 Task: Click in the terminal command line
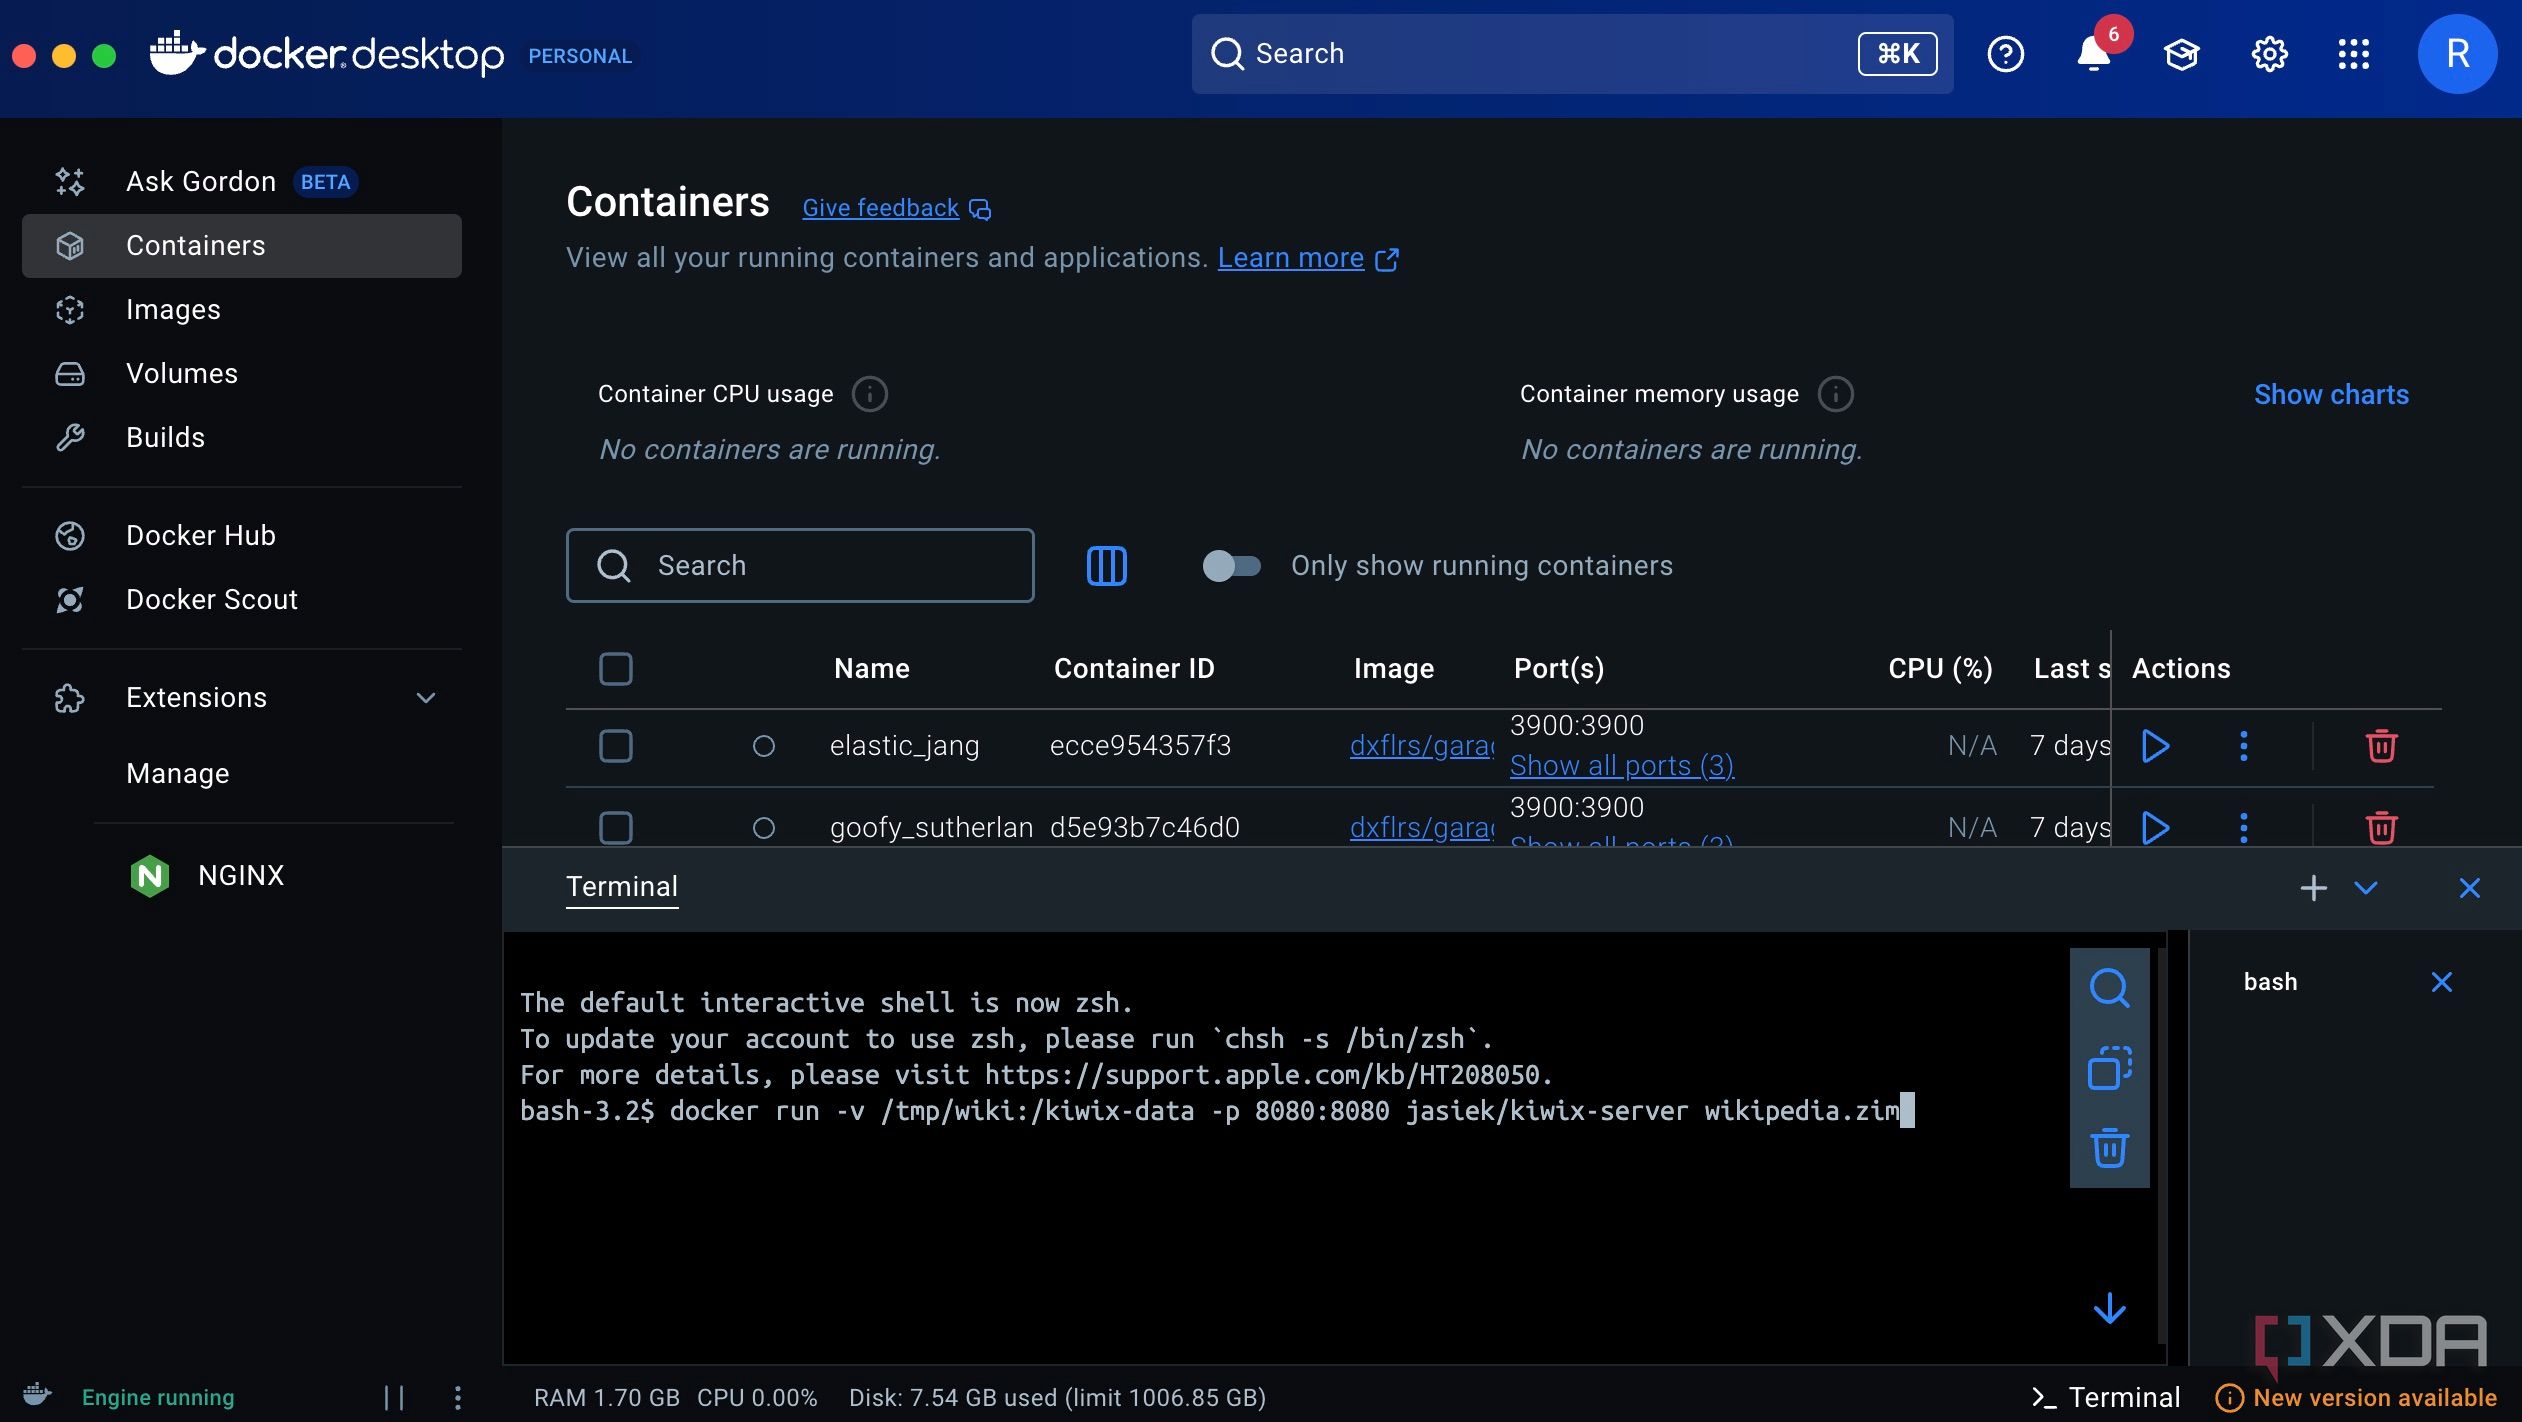tap(1216, 1111)
